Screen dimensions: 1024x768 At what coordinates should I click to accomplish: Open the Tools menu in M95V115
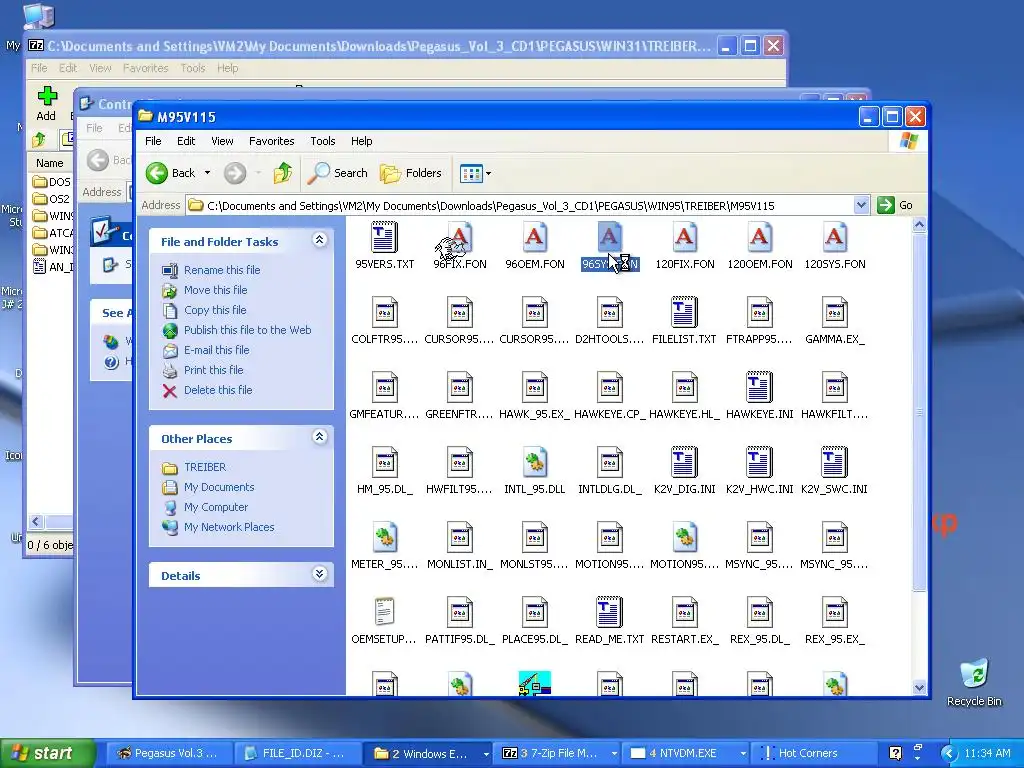323,141
